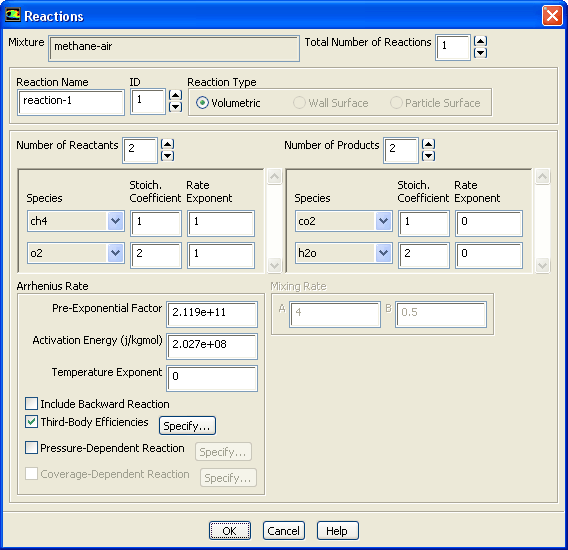Viewport: 568px width, 550px height.
Task: Confirm with the OK button
Action: pyautogui.click(x=230, y=531)
